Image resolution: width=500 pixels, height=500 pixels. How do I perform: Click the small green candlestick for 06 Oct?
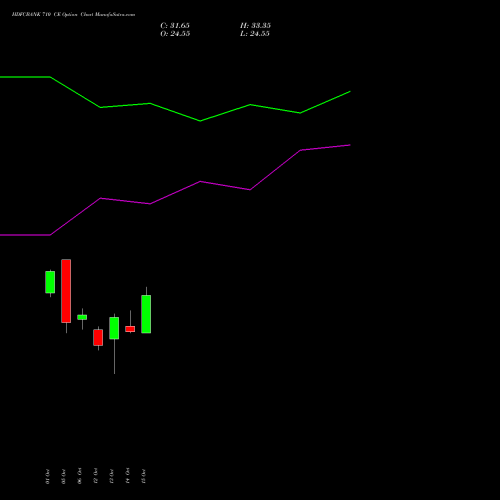coord(82,317)
